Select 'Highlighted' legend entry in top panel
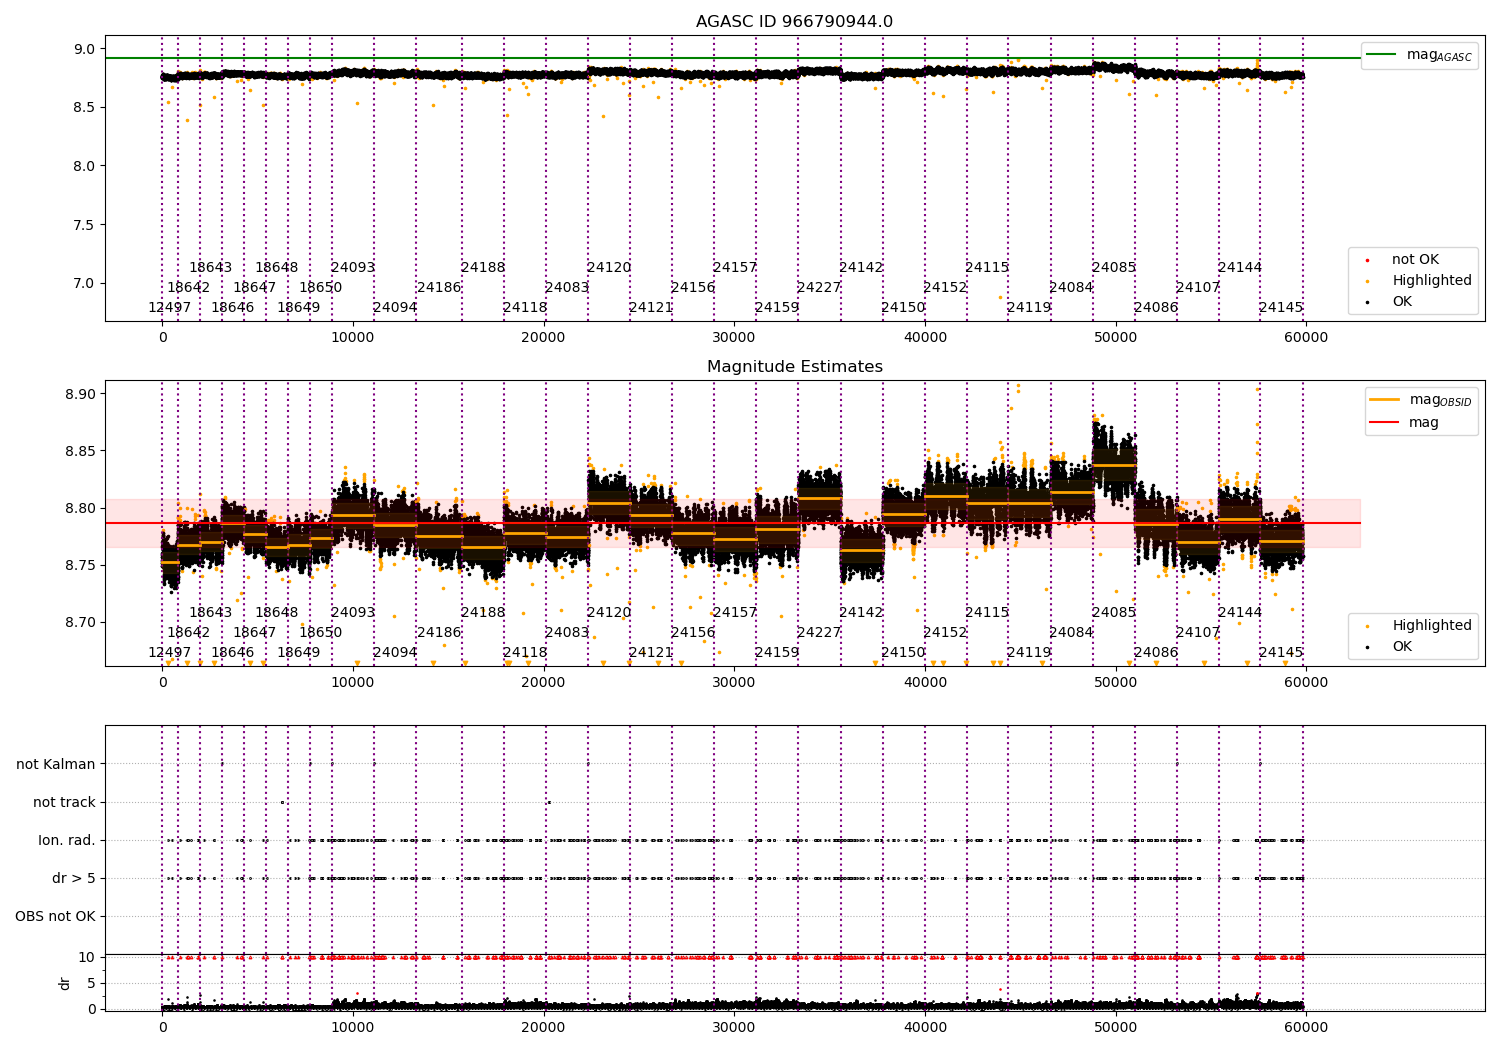Image resolution: width=1500 pixels, height=1050 pixels. click(1431, 281)
